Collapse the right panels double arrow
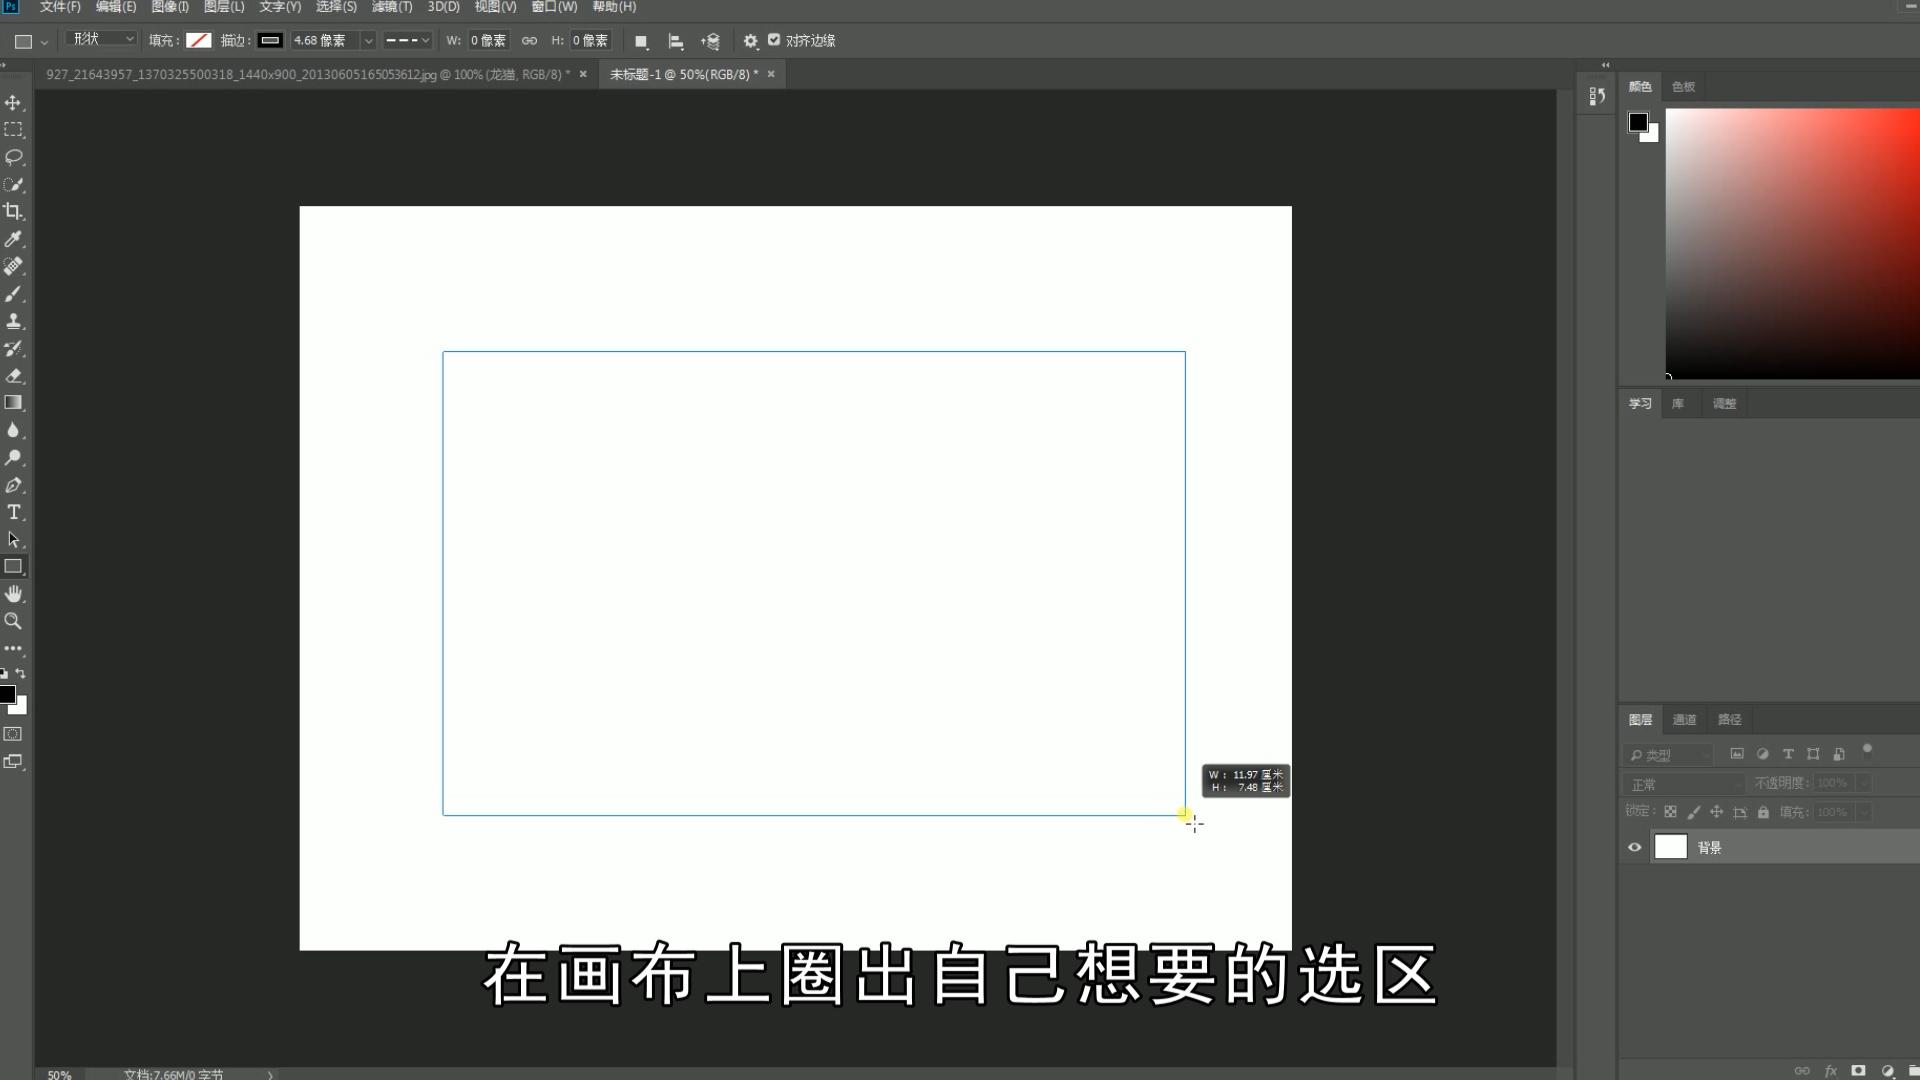1920x1080 pixels. (1606, 65)
